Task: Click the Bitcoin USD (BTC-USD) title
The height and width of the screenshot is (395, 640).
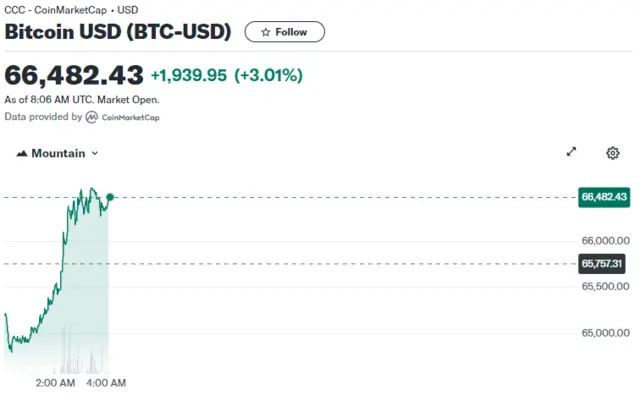Action: [118, 32]
